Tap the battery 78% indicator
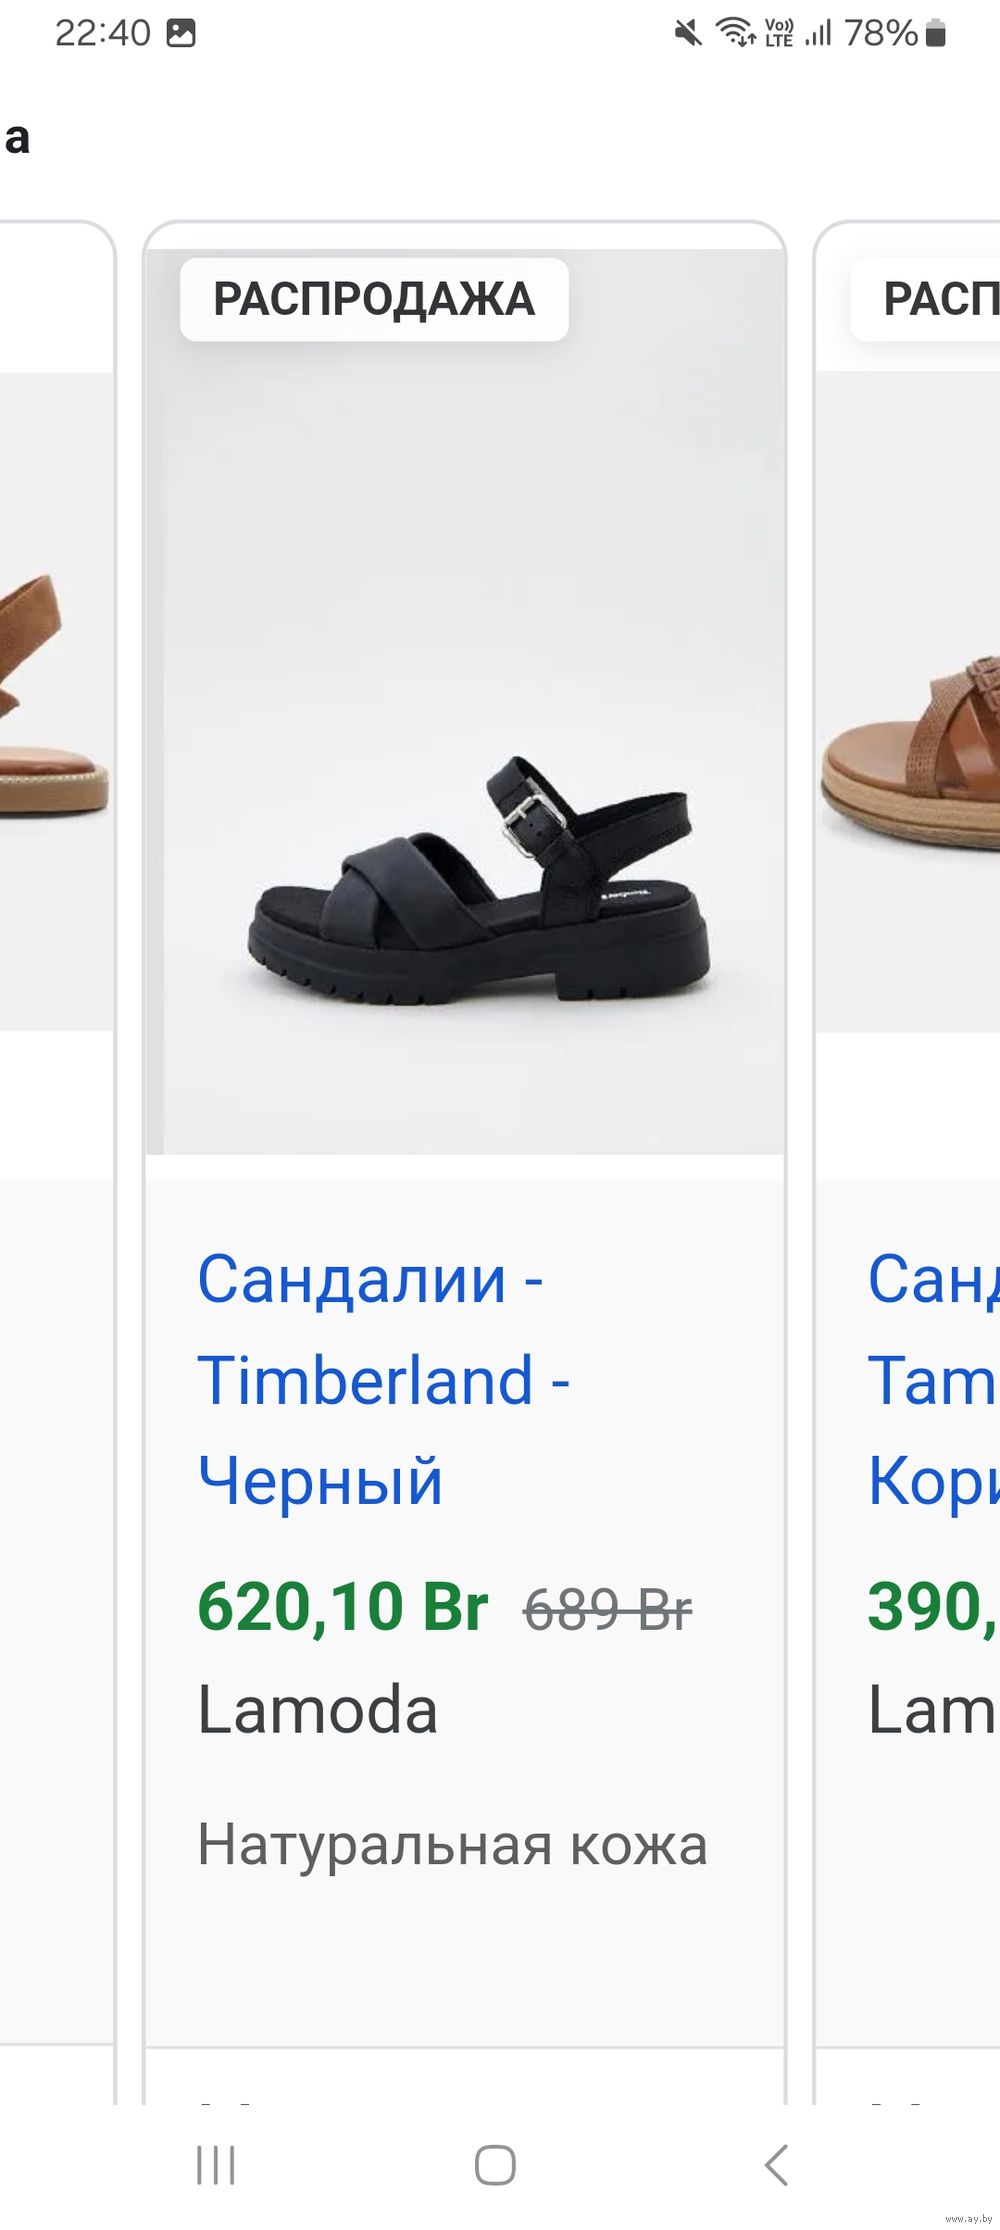 coord(894,33)
